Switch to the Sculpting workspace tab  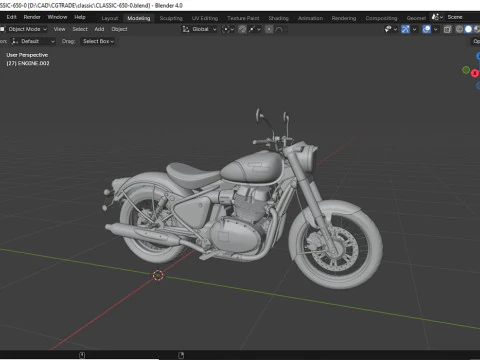pos(171,18)
